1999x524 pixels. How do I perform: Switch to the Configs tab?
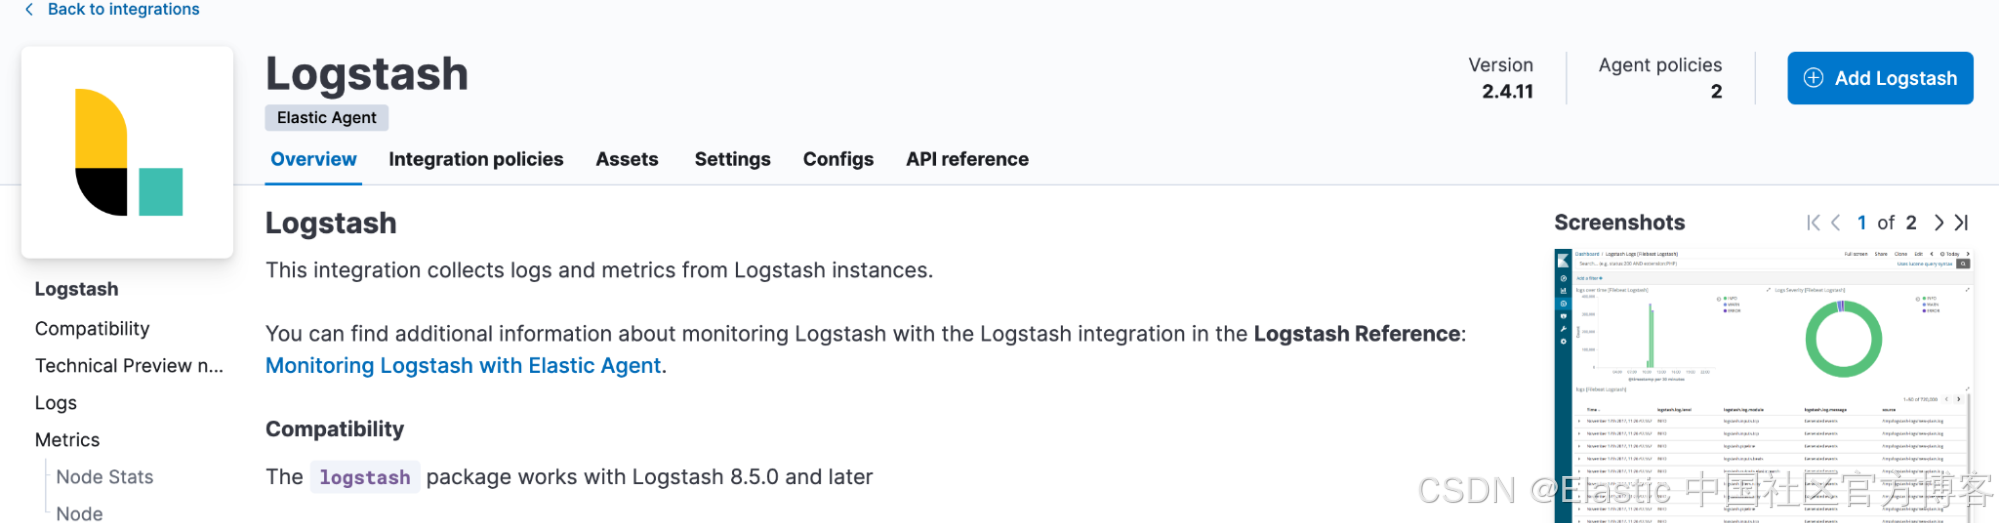[x=838, y=159]
